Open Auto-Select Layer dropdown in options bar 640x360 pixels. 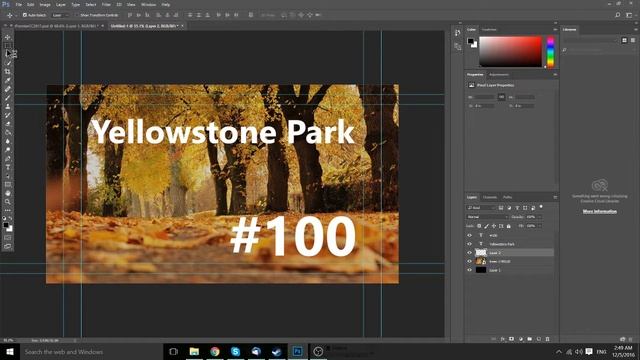(x=61, y=15)
